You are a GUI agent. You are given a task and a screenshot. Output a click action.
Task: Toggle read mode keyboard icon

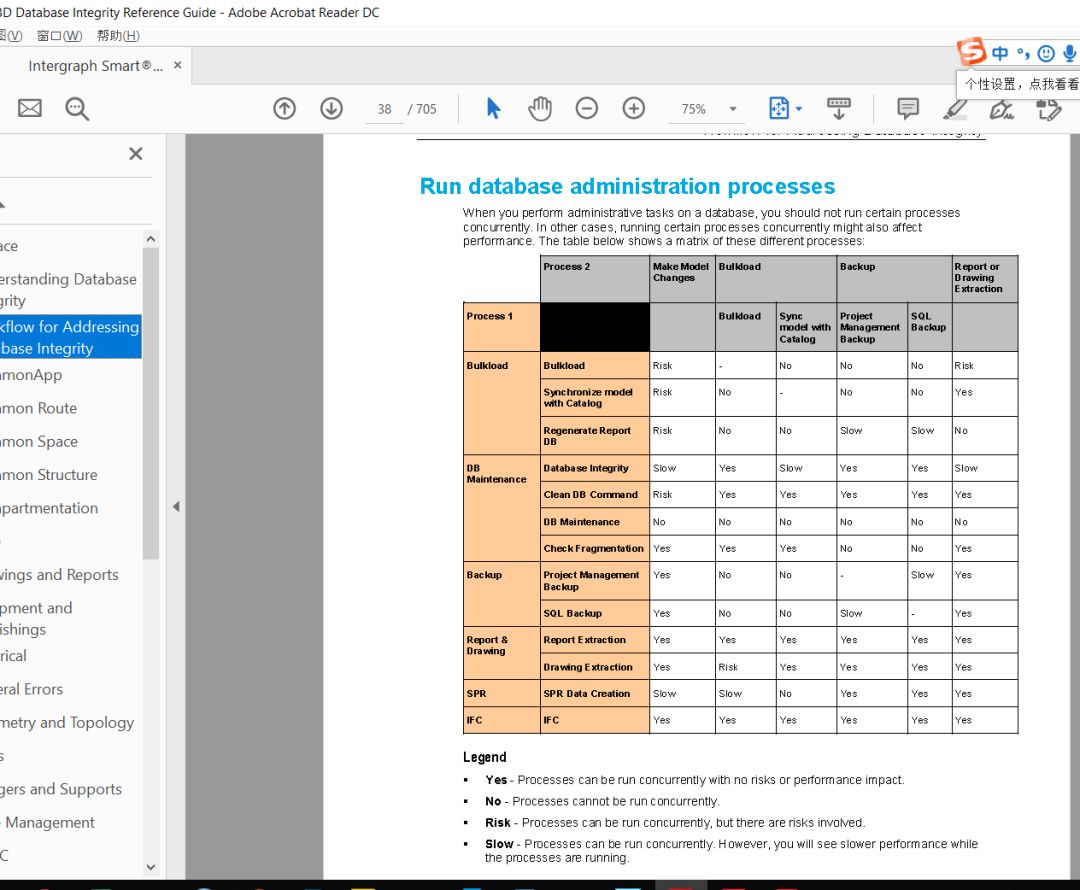(838, 108)
